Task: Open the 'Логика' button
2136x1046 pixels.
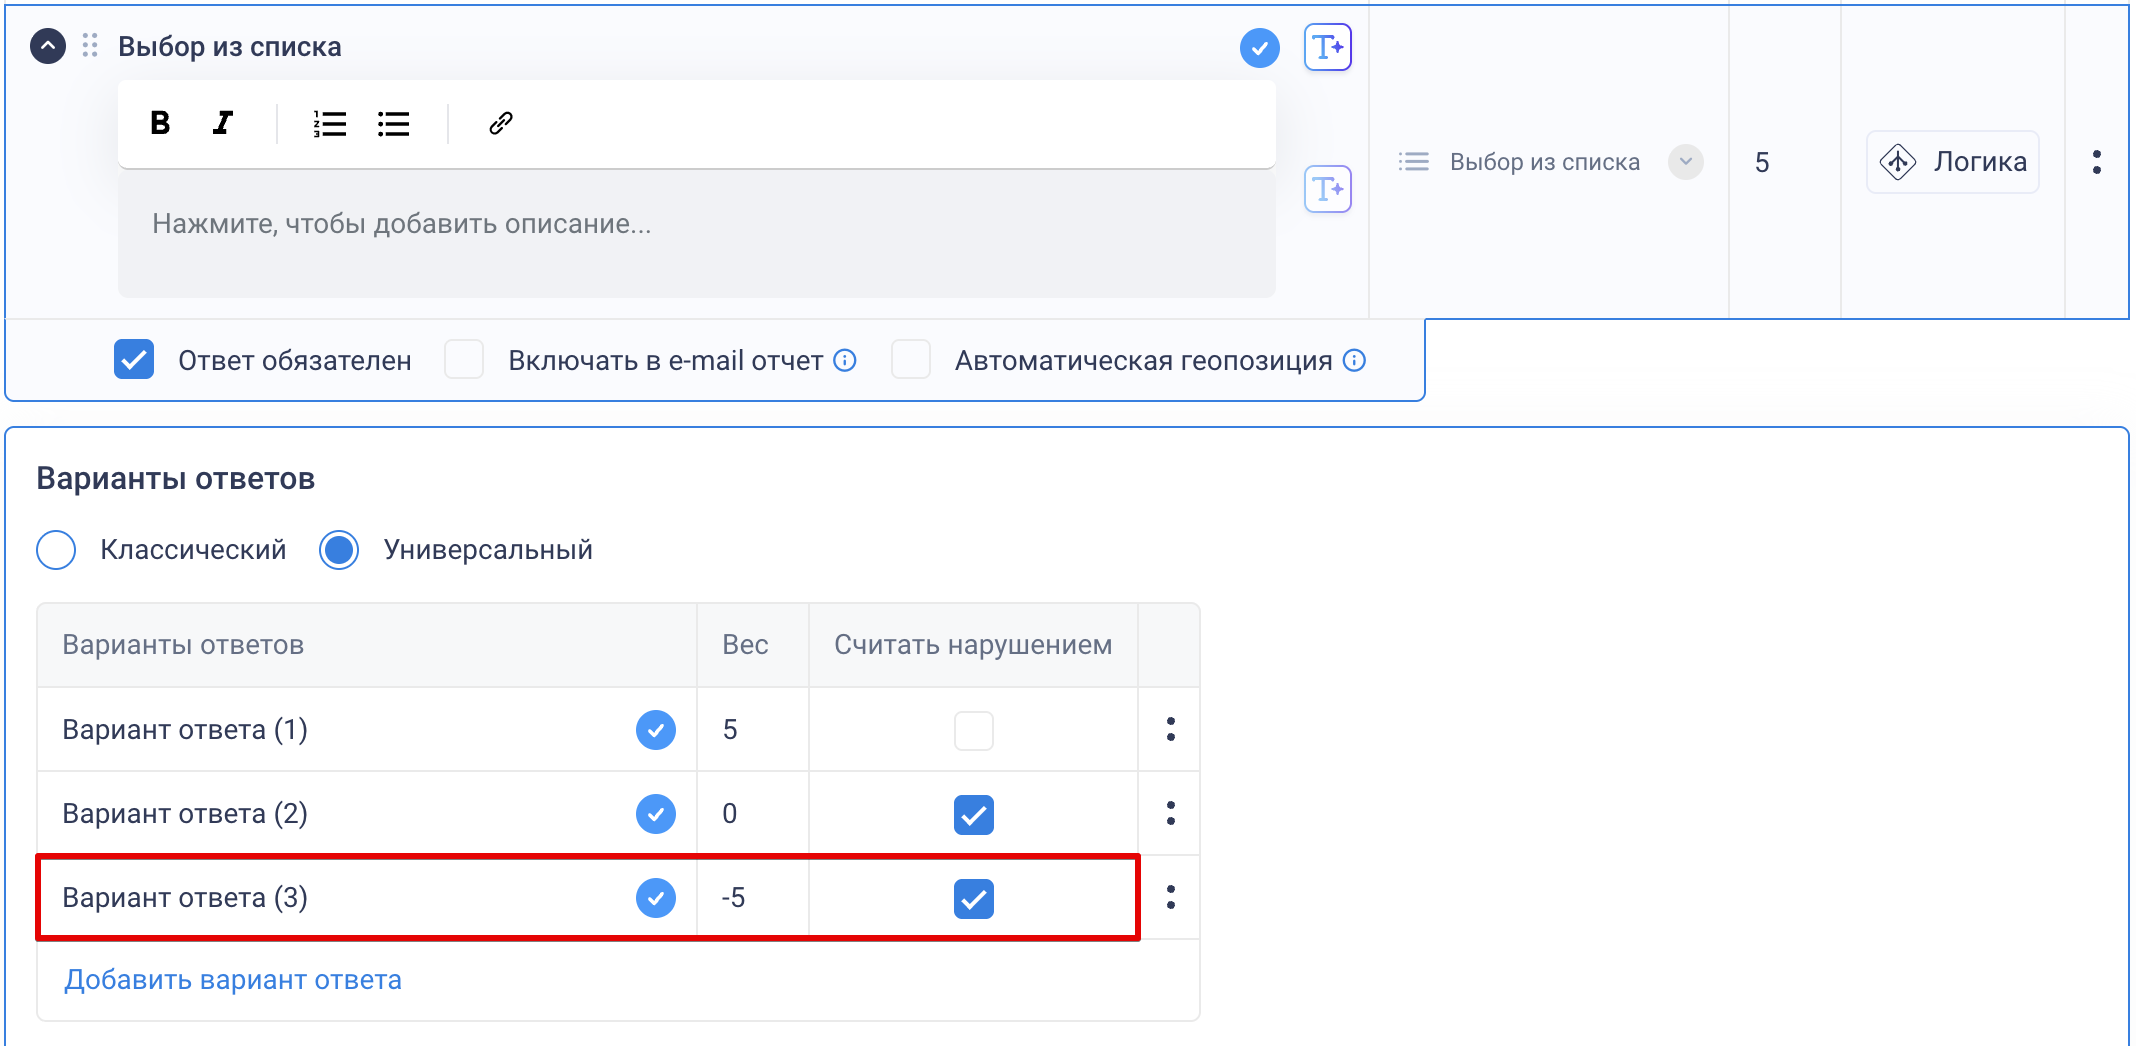Action: pyautogui.click(x=1952, y=162)
